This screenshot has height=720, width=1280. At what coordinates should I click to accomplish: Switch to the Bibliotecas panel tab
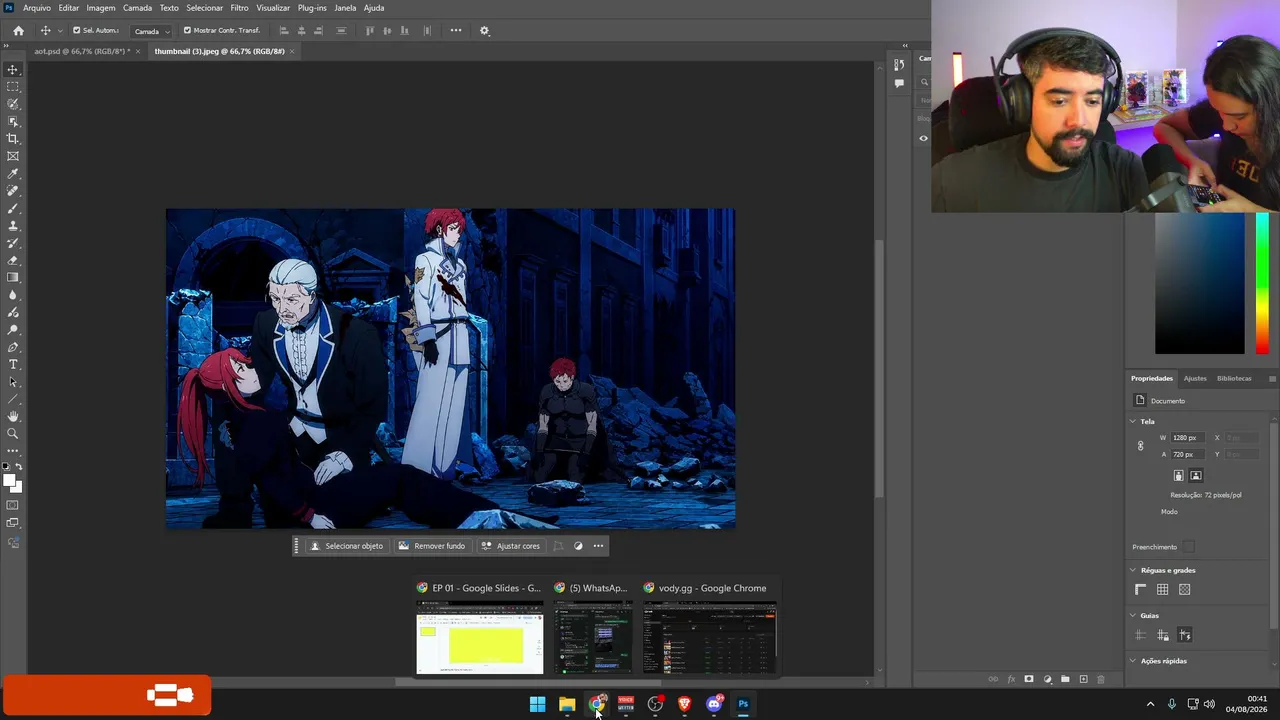(x=1234, y=379)
